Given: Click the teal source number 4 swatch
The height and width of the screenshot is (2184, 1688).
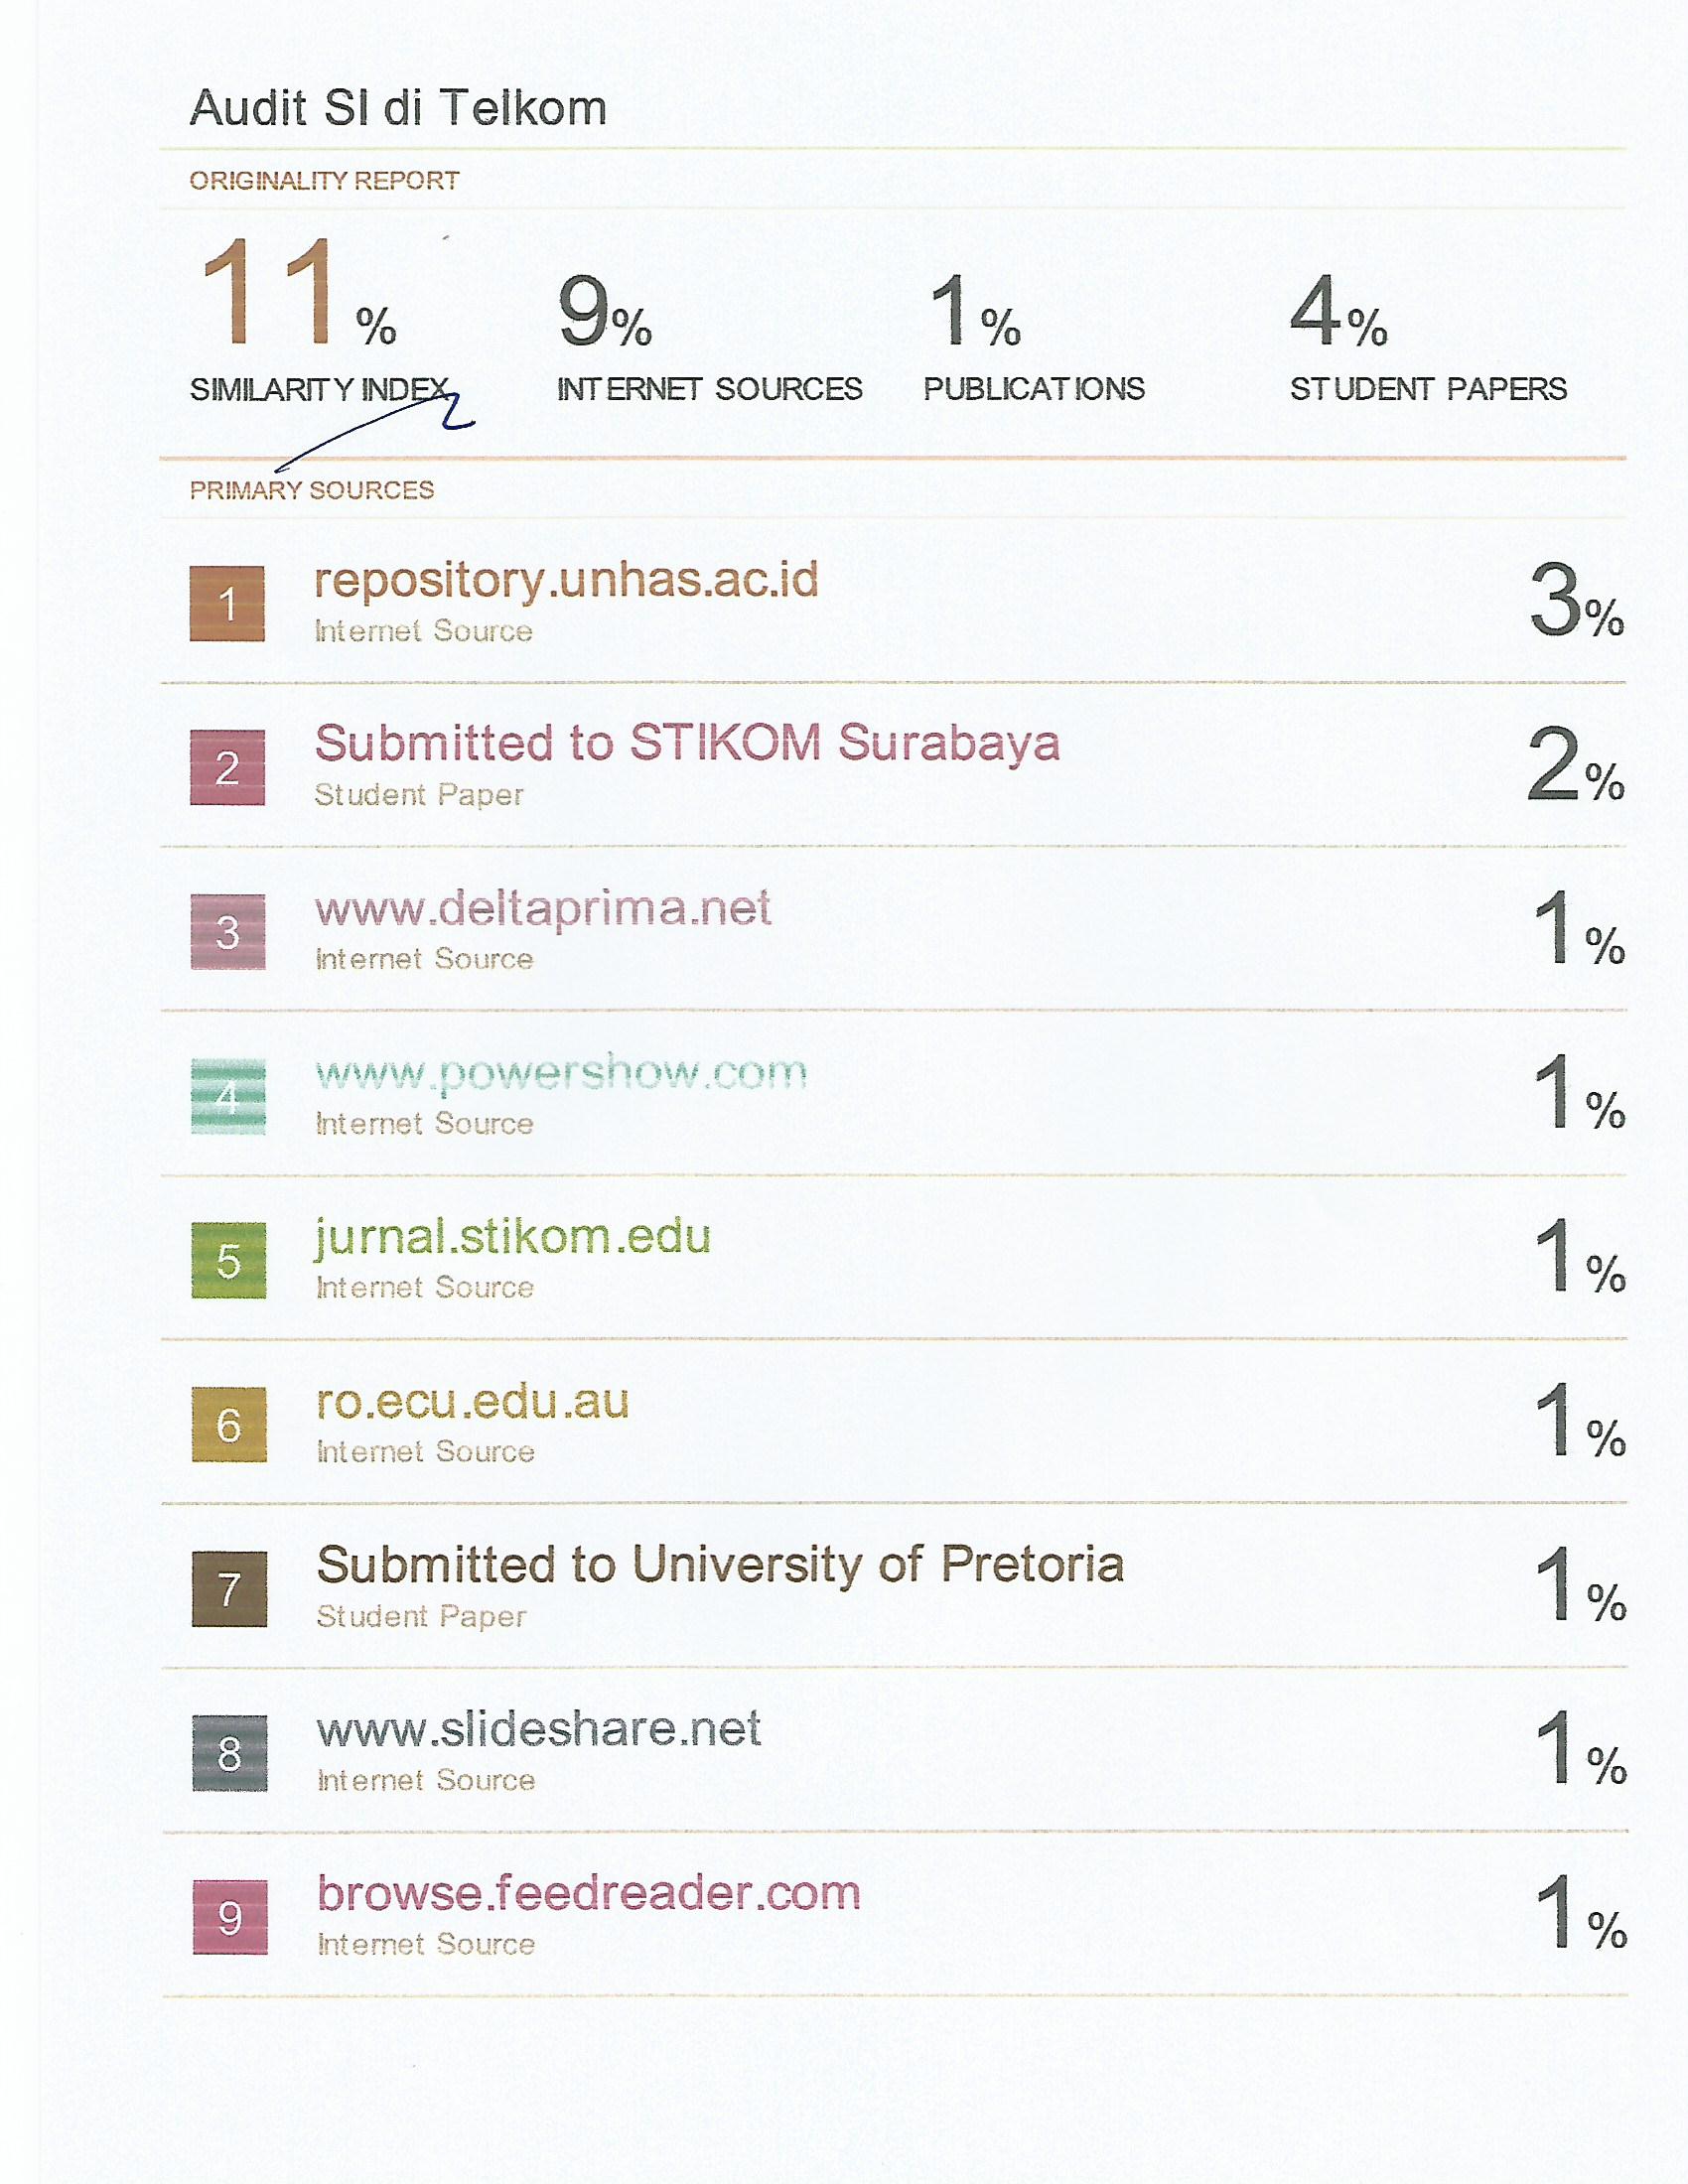Looking at the screenshot, I should point(228,1096).
